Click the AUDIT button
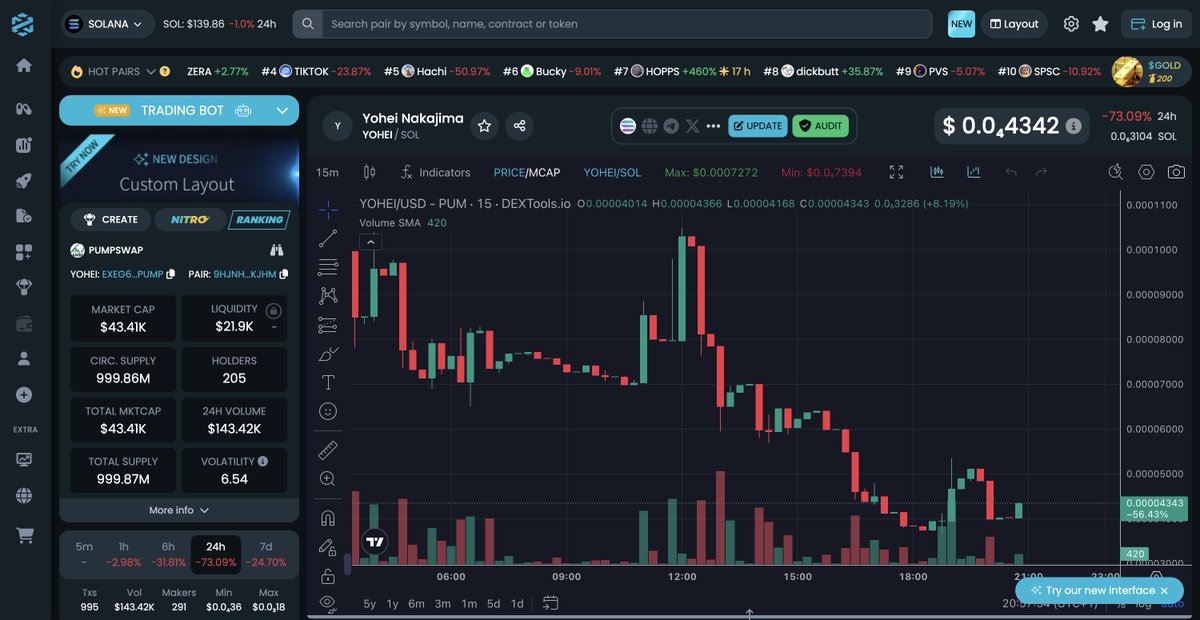1200x620 pixels. (x=820, y=126)
